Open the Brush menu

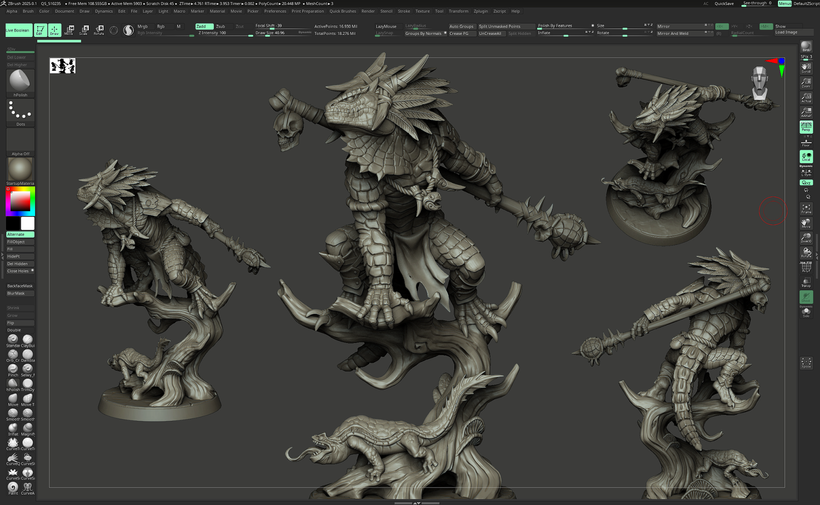pos(28,11)
